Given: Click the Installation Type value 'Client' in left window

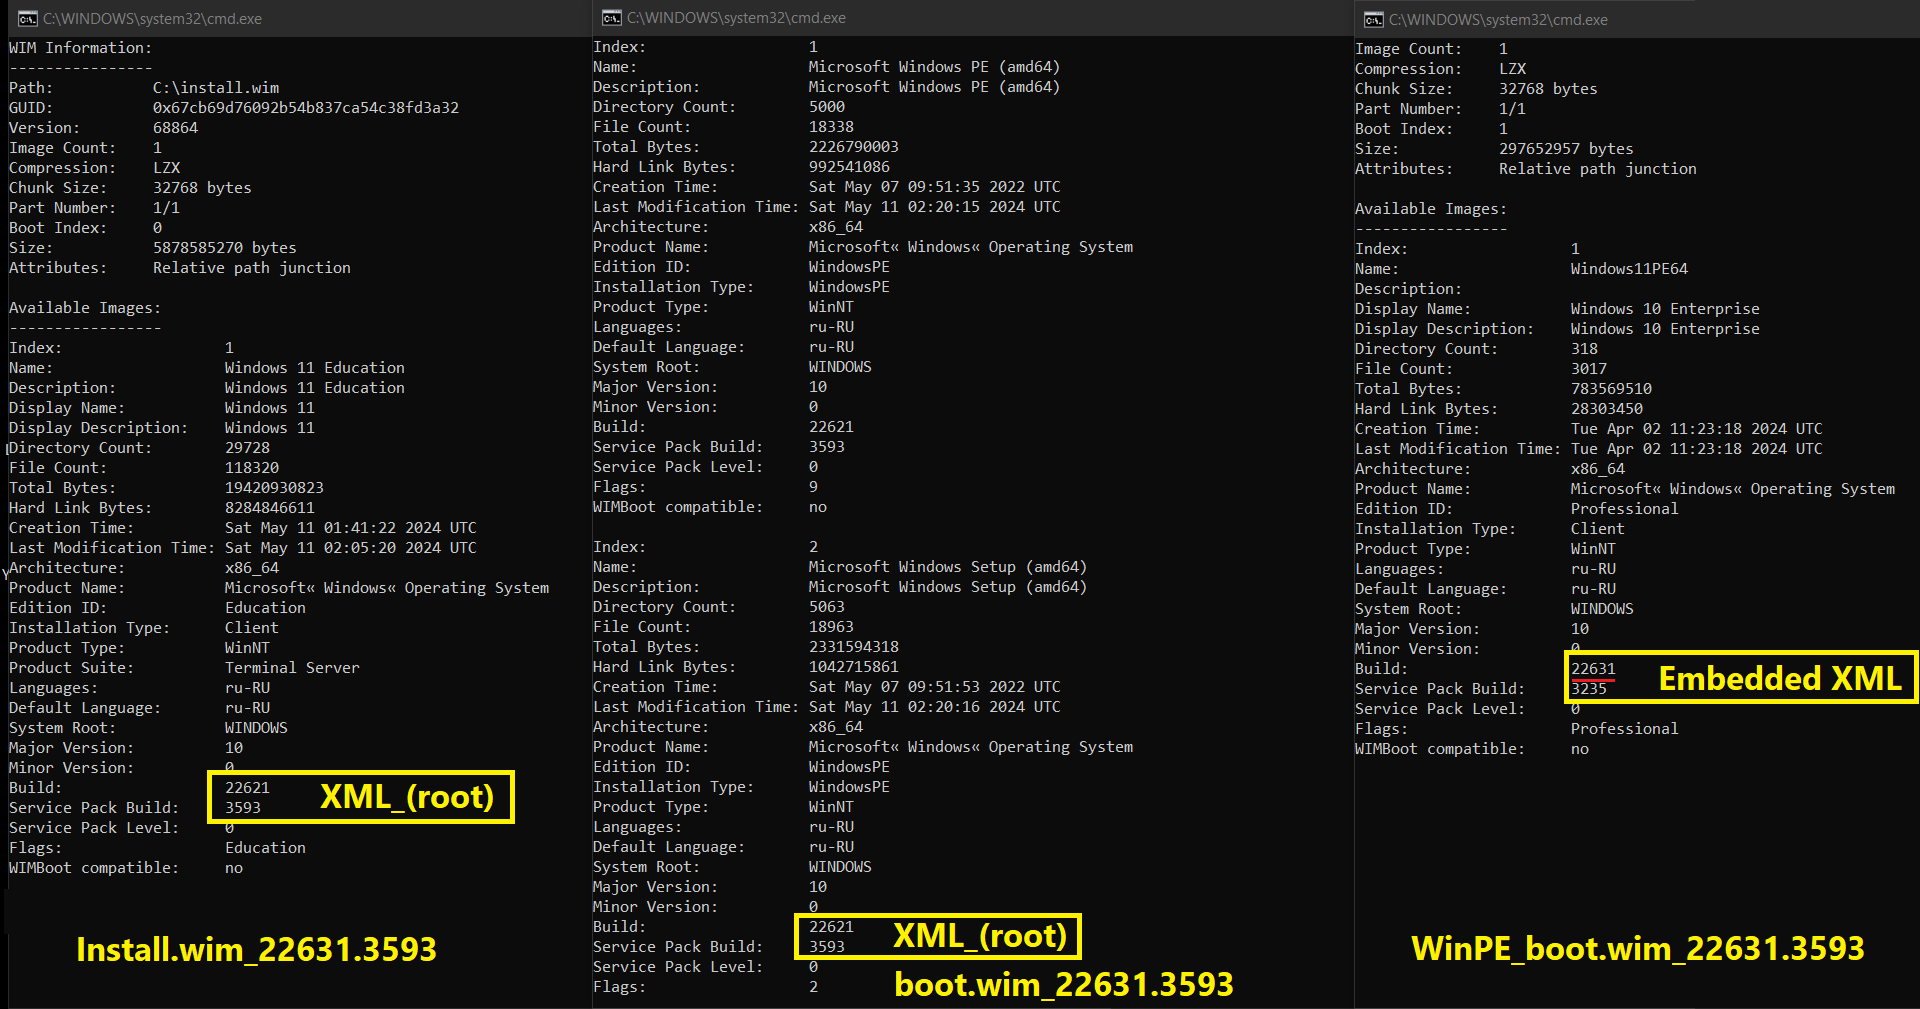Looking at the screenshot, I should 252,628.
